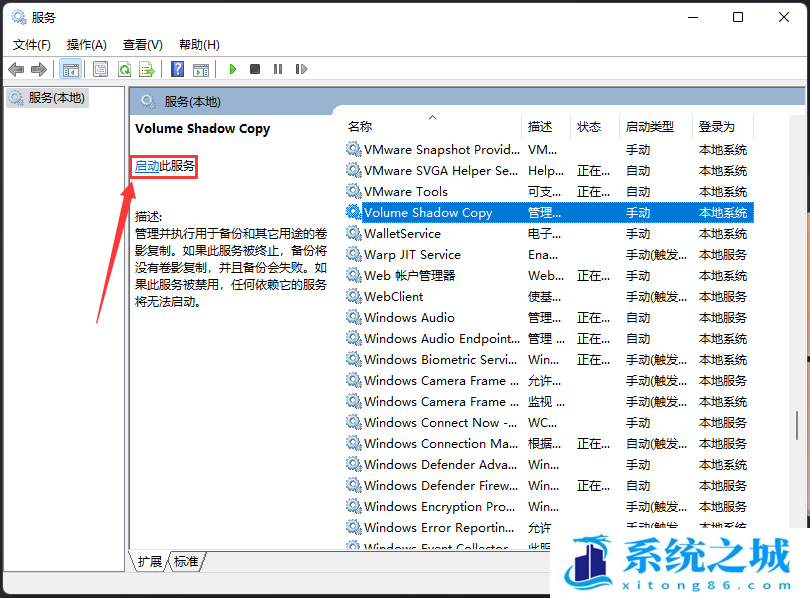Stop service with square stop icon
This screenshot has width=810, height=598.
[255, 69]
